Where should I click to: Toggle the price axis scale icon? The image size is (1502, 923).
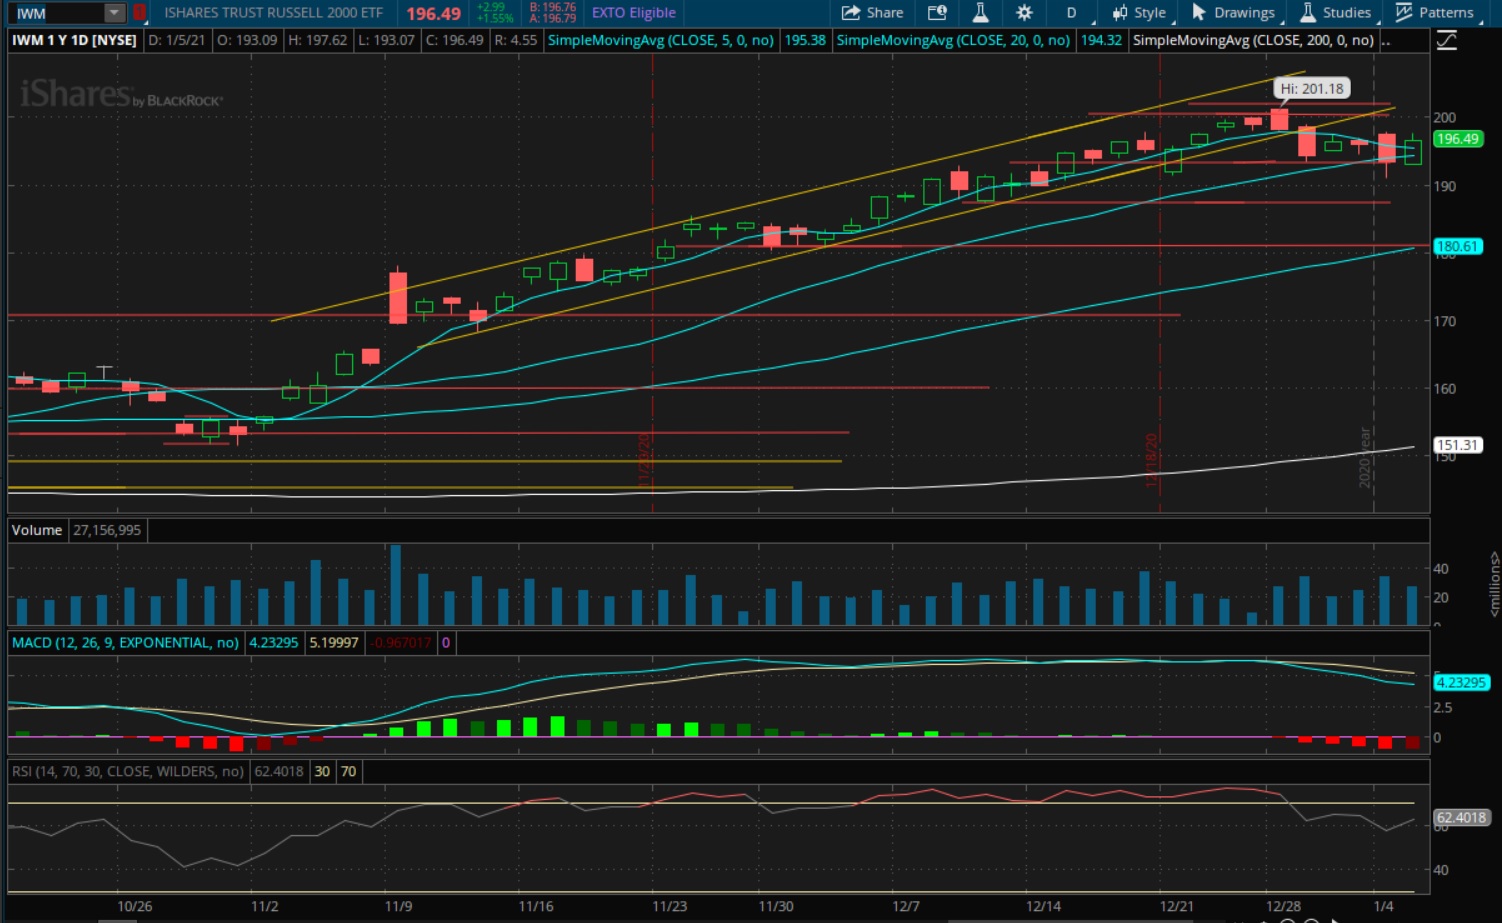[1447, 40]
